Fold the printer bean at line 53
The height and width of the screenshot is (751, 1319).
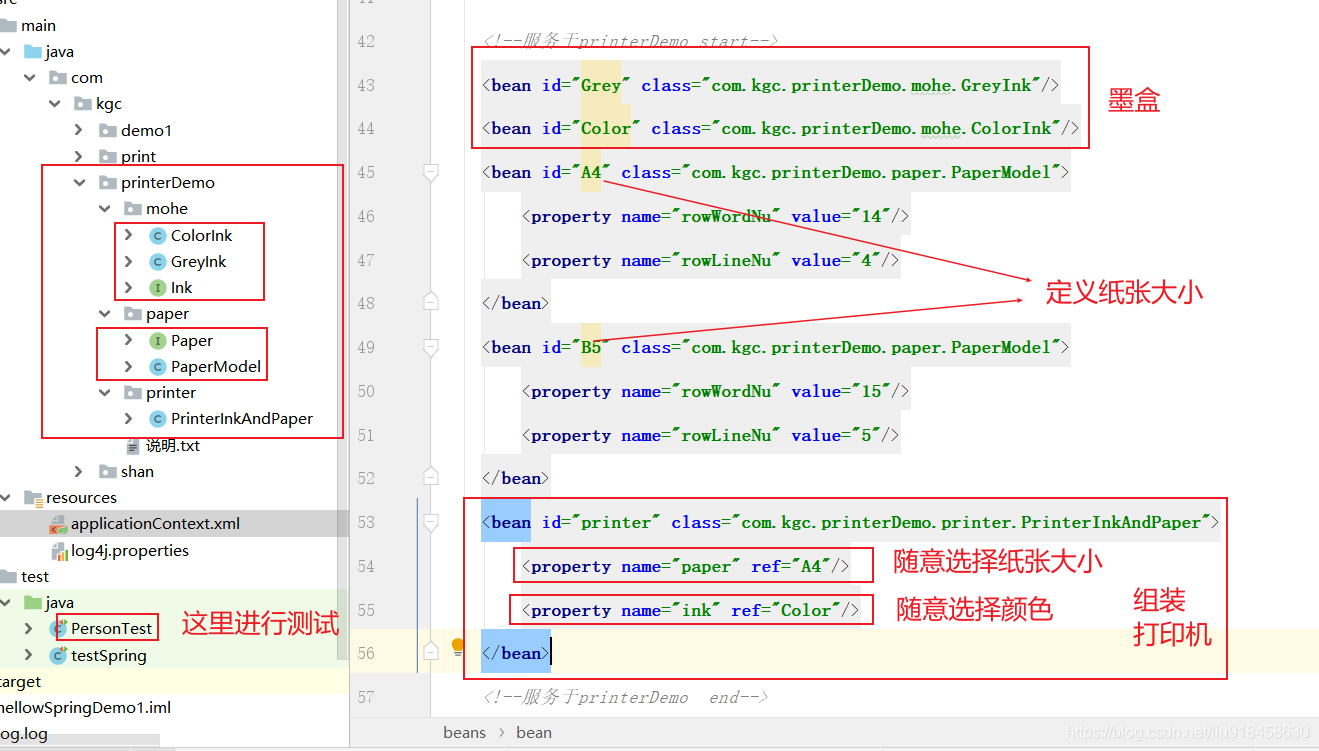[x=431, y=522]
